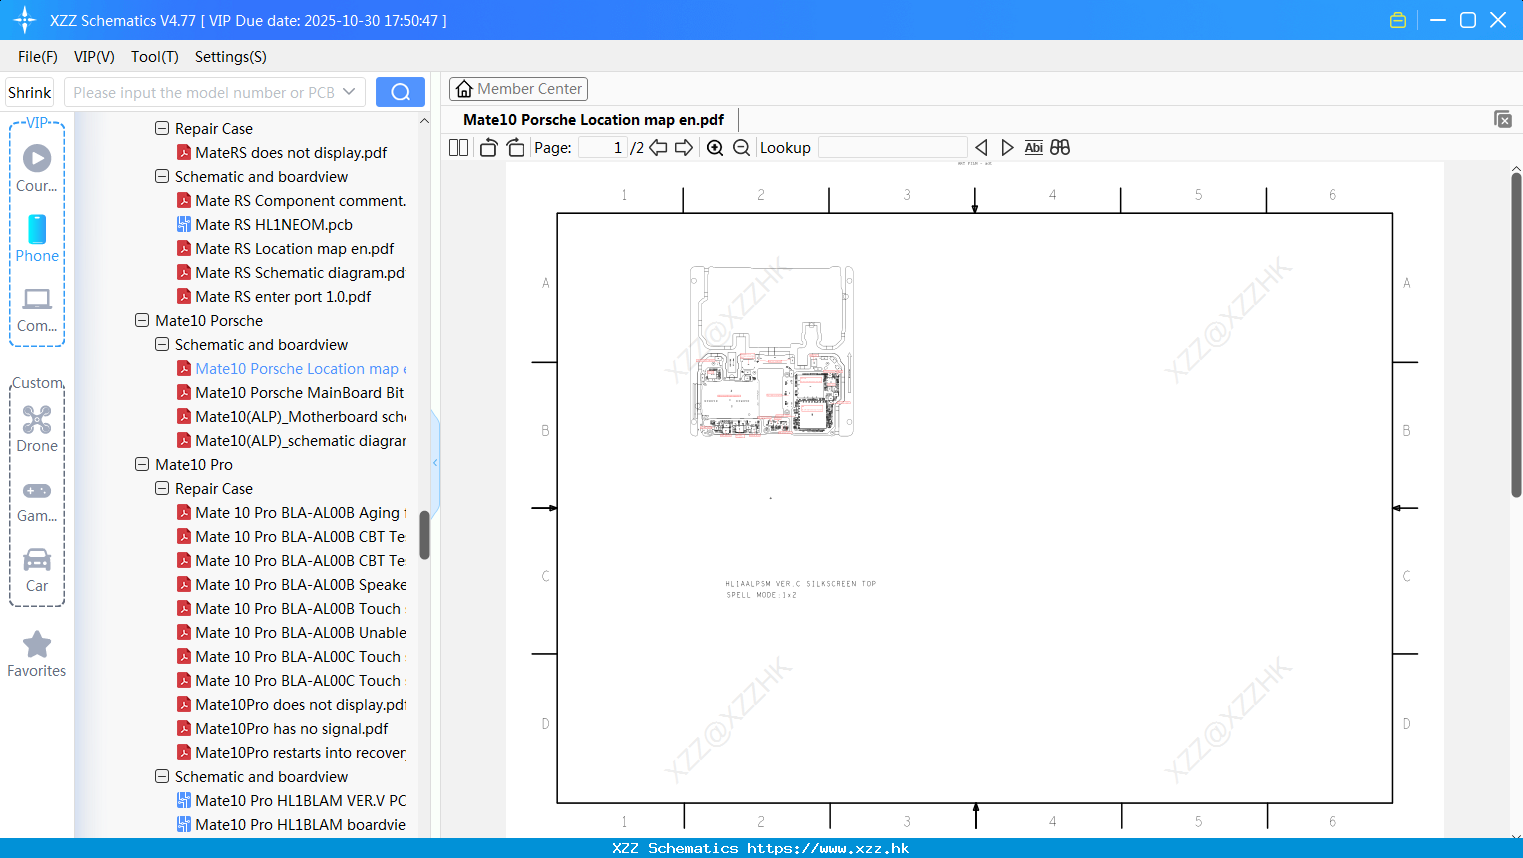Open Mate10Pro restarts into recovery file
The image size is (1523, 858).
(291, 753)
